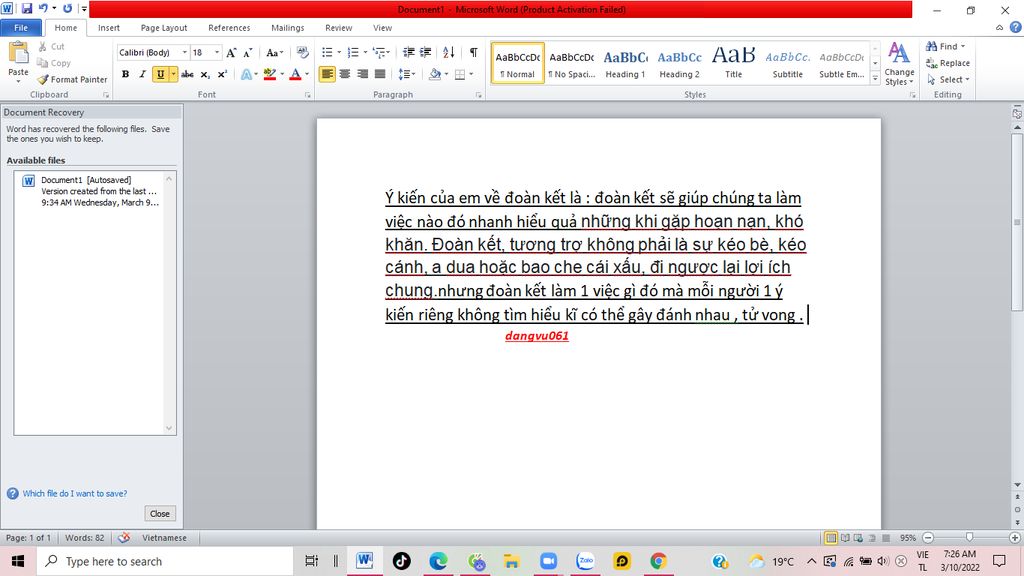Click the Vietnamese language status button

point(165,538)
